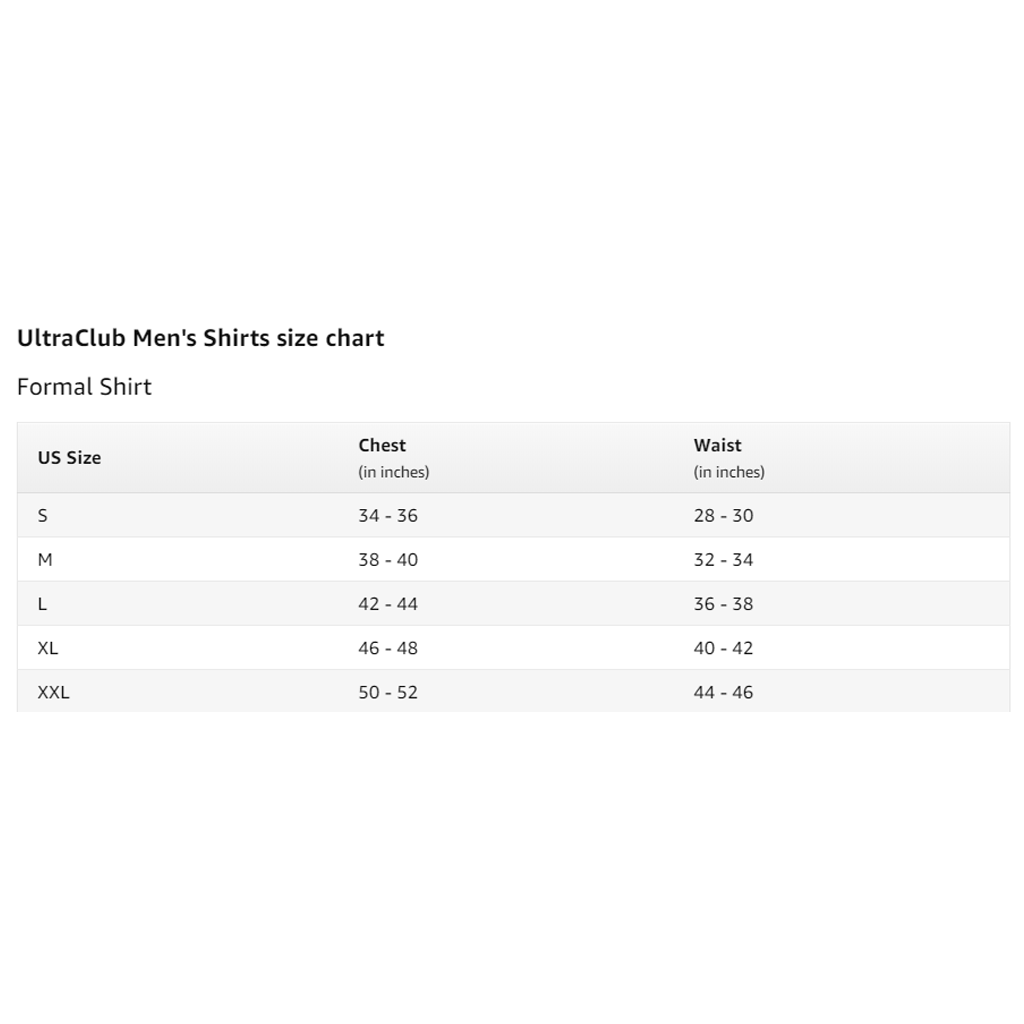Click the XL size cell

click(x=48, y=648)
